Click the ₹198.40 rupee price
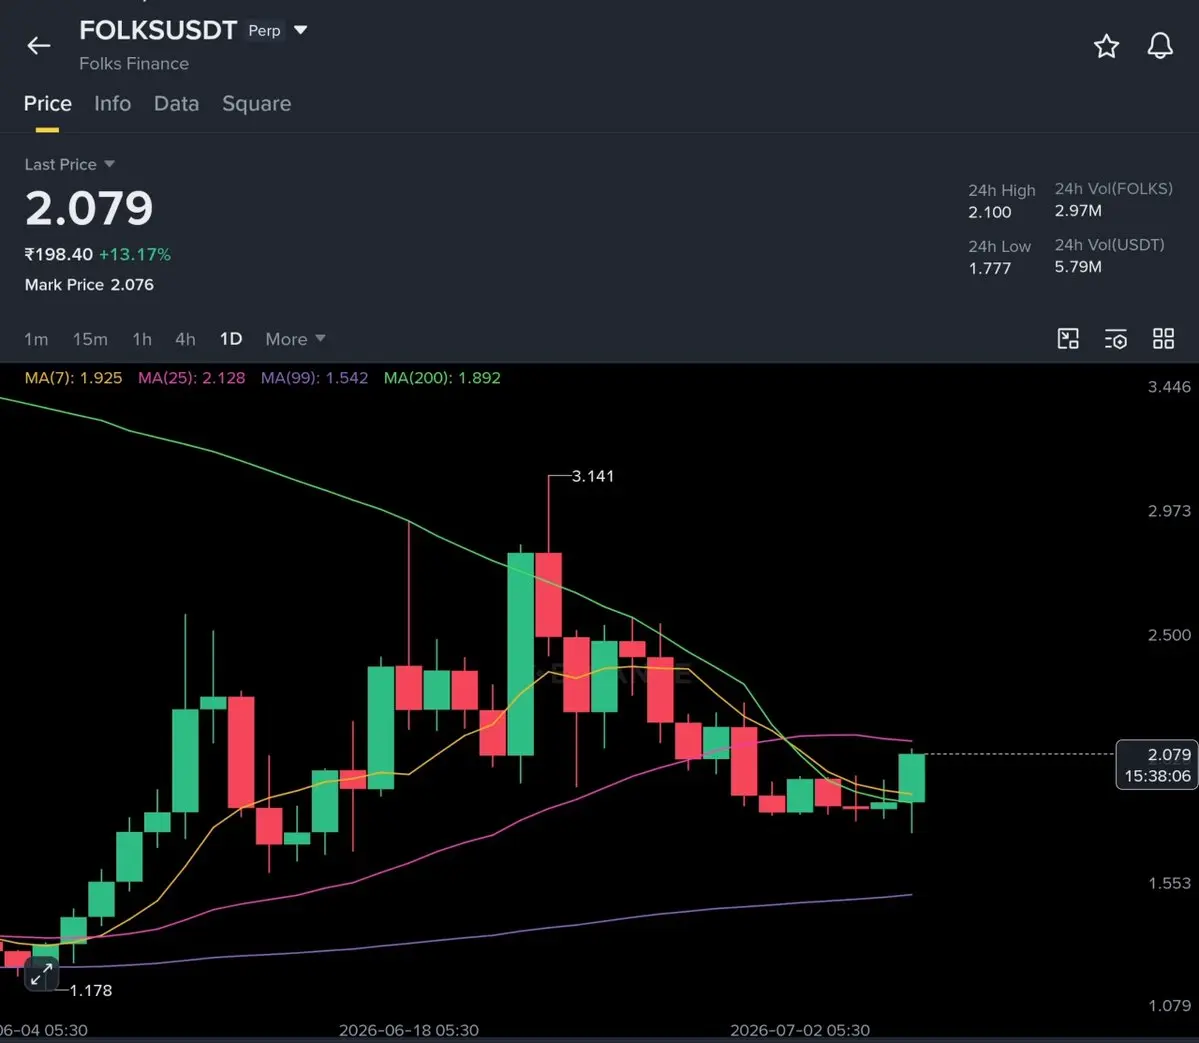Viewport: 1199px width, 1043px height. pos(58,254)
